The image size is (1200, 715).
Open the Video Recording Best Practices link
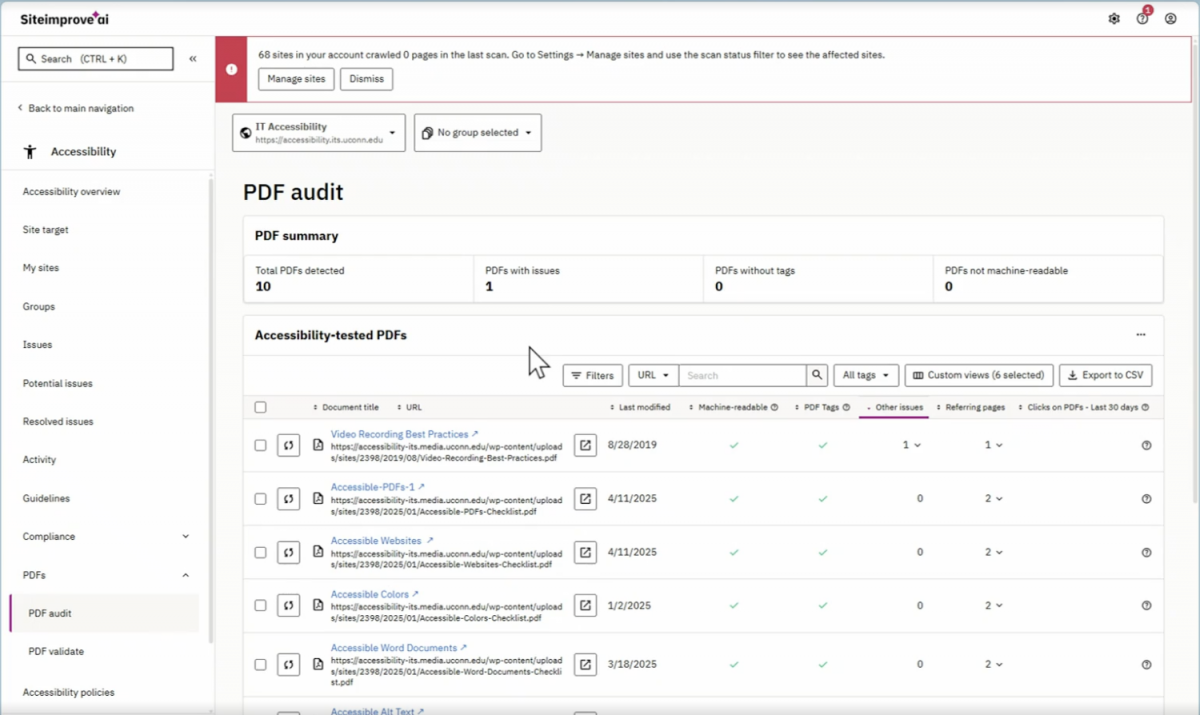[404, 434]
